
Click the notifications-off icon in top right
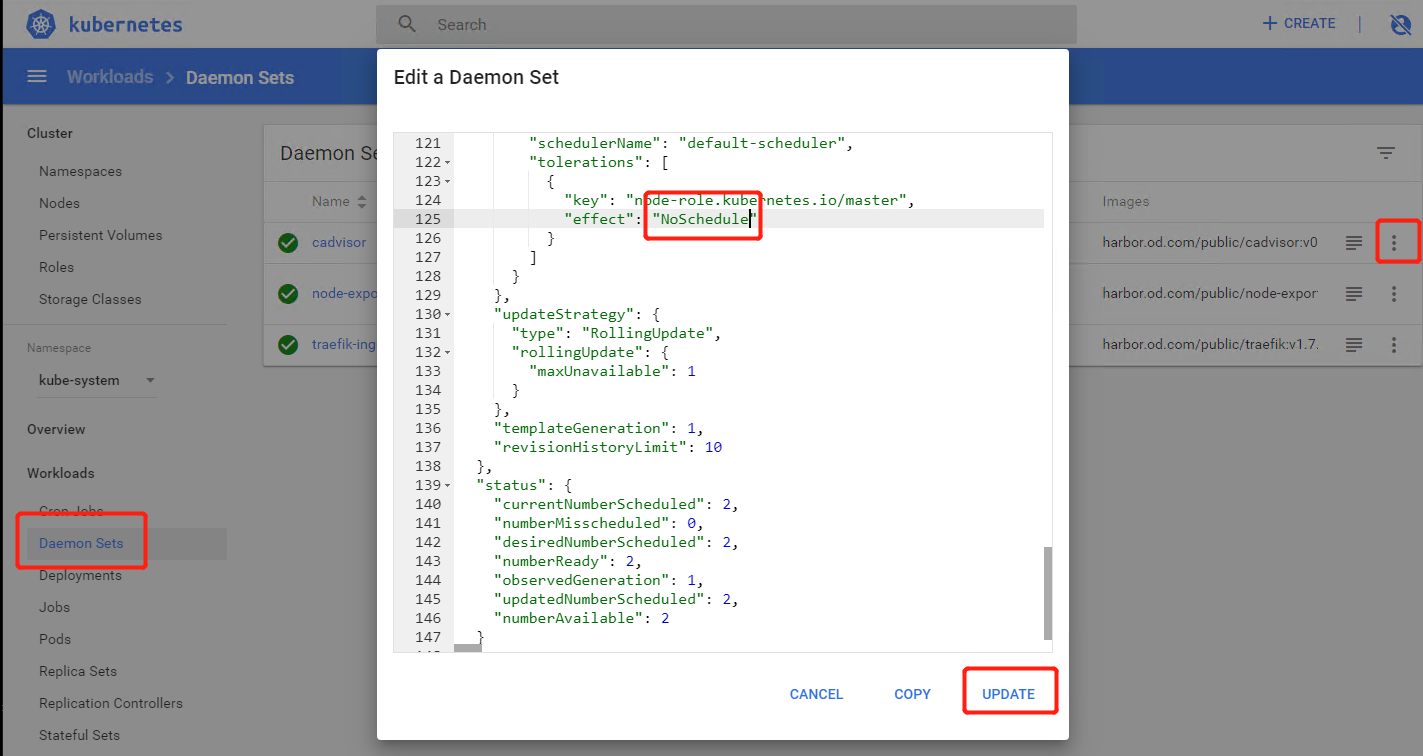pos(1400,24)
